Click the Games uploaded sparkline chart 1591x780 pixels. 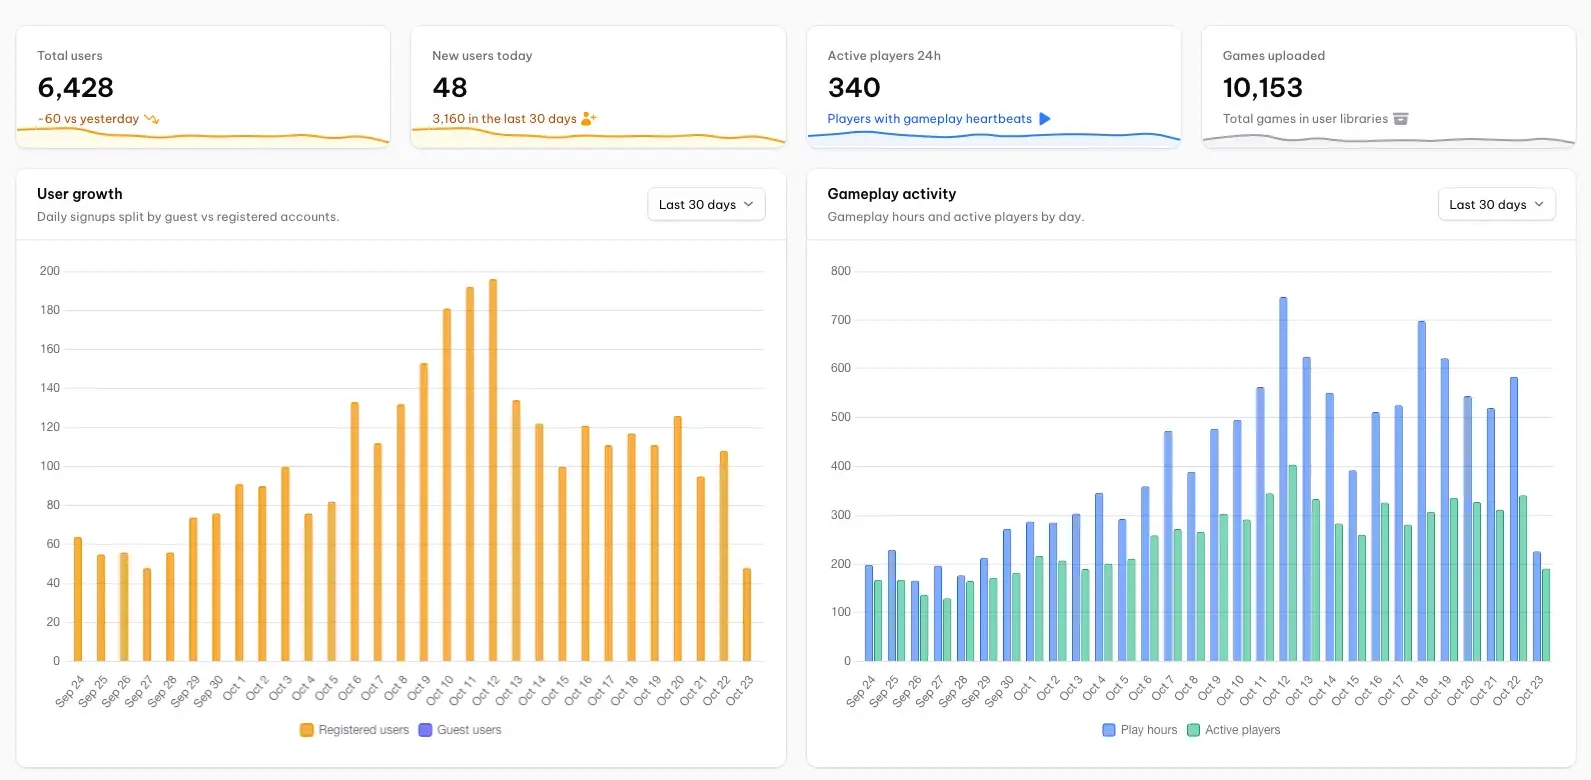tap(1388, 140)
